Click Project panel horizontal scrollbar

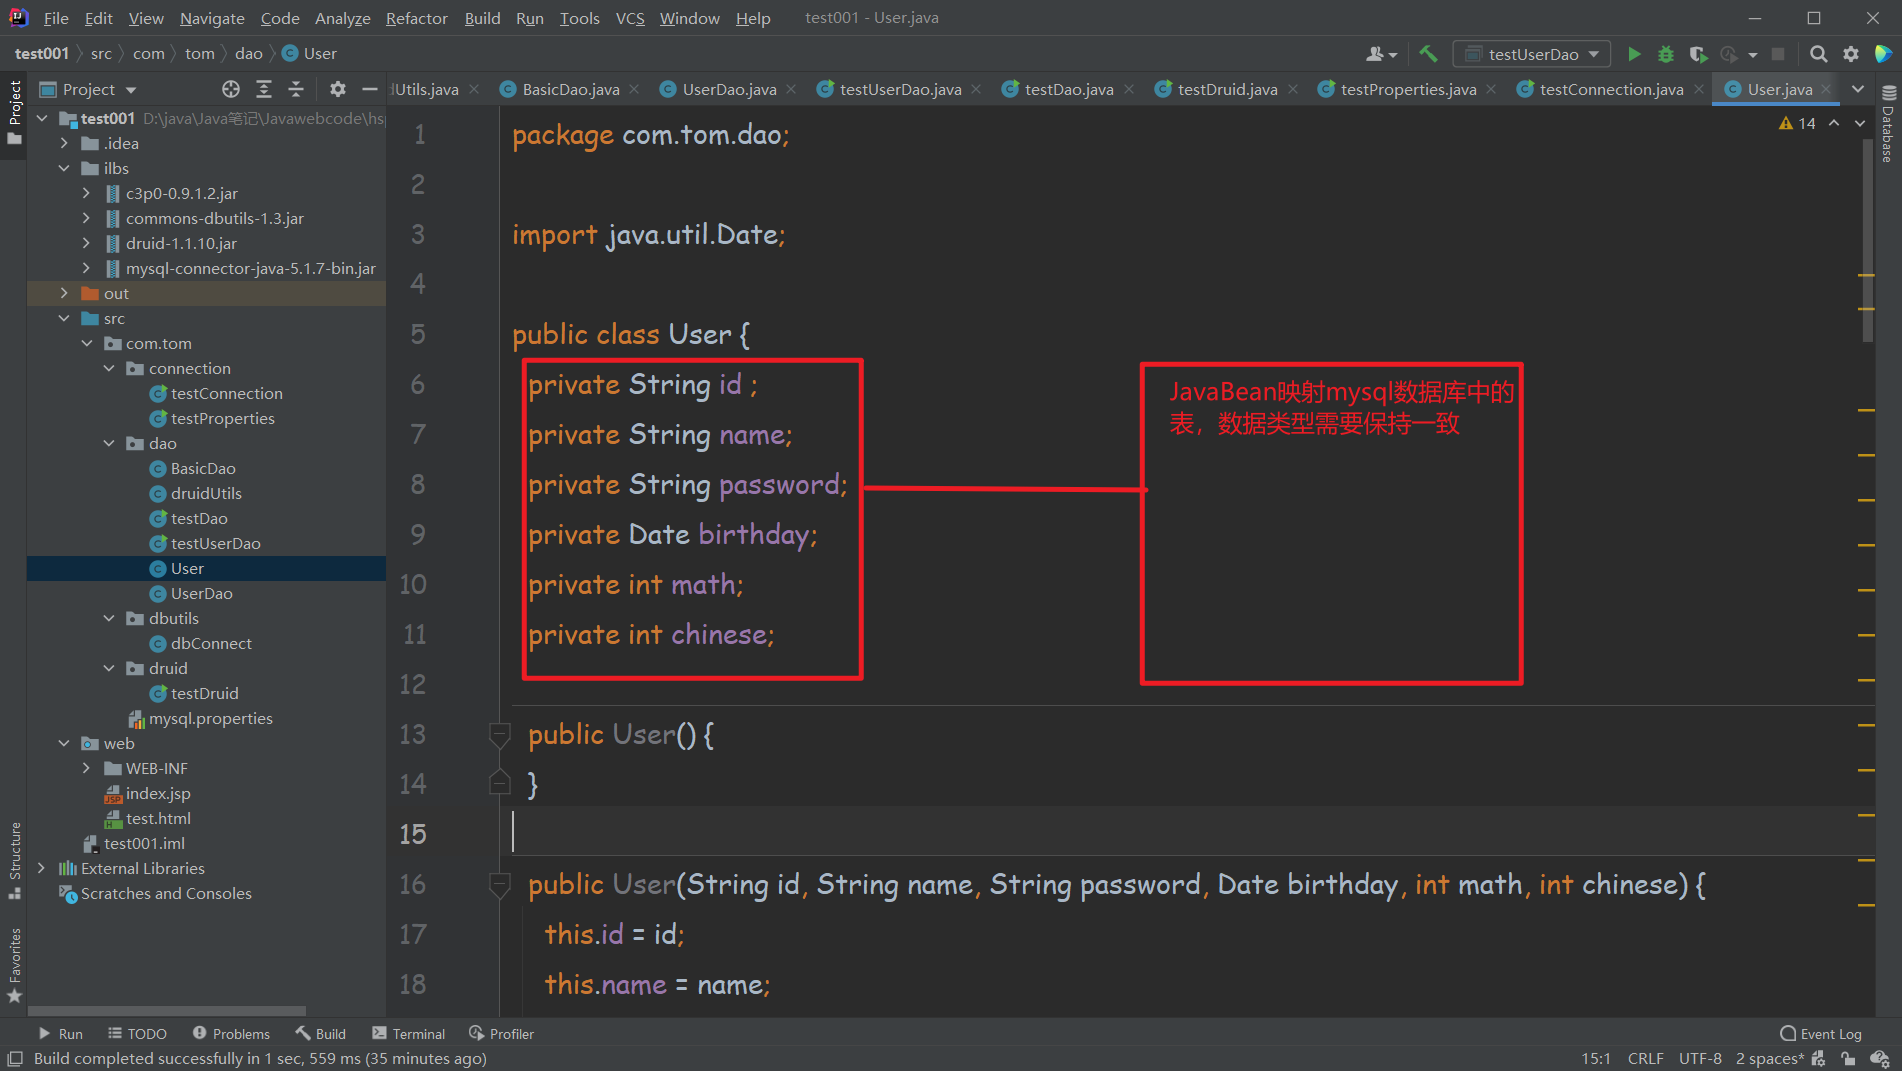(167, 1011)
